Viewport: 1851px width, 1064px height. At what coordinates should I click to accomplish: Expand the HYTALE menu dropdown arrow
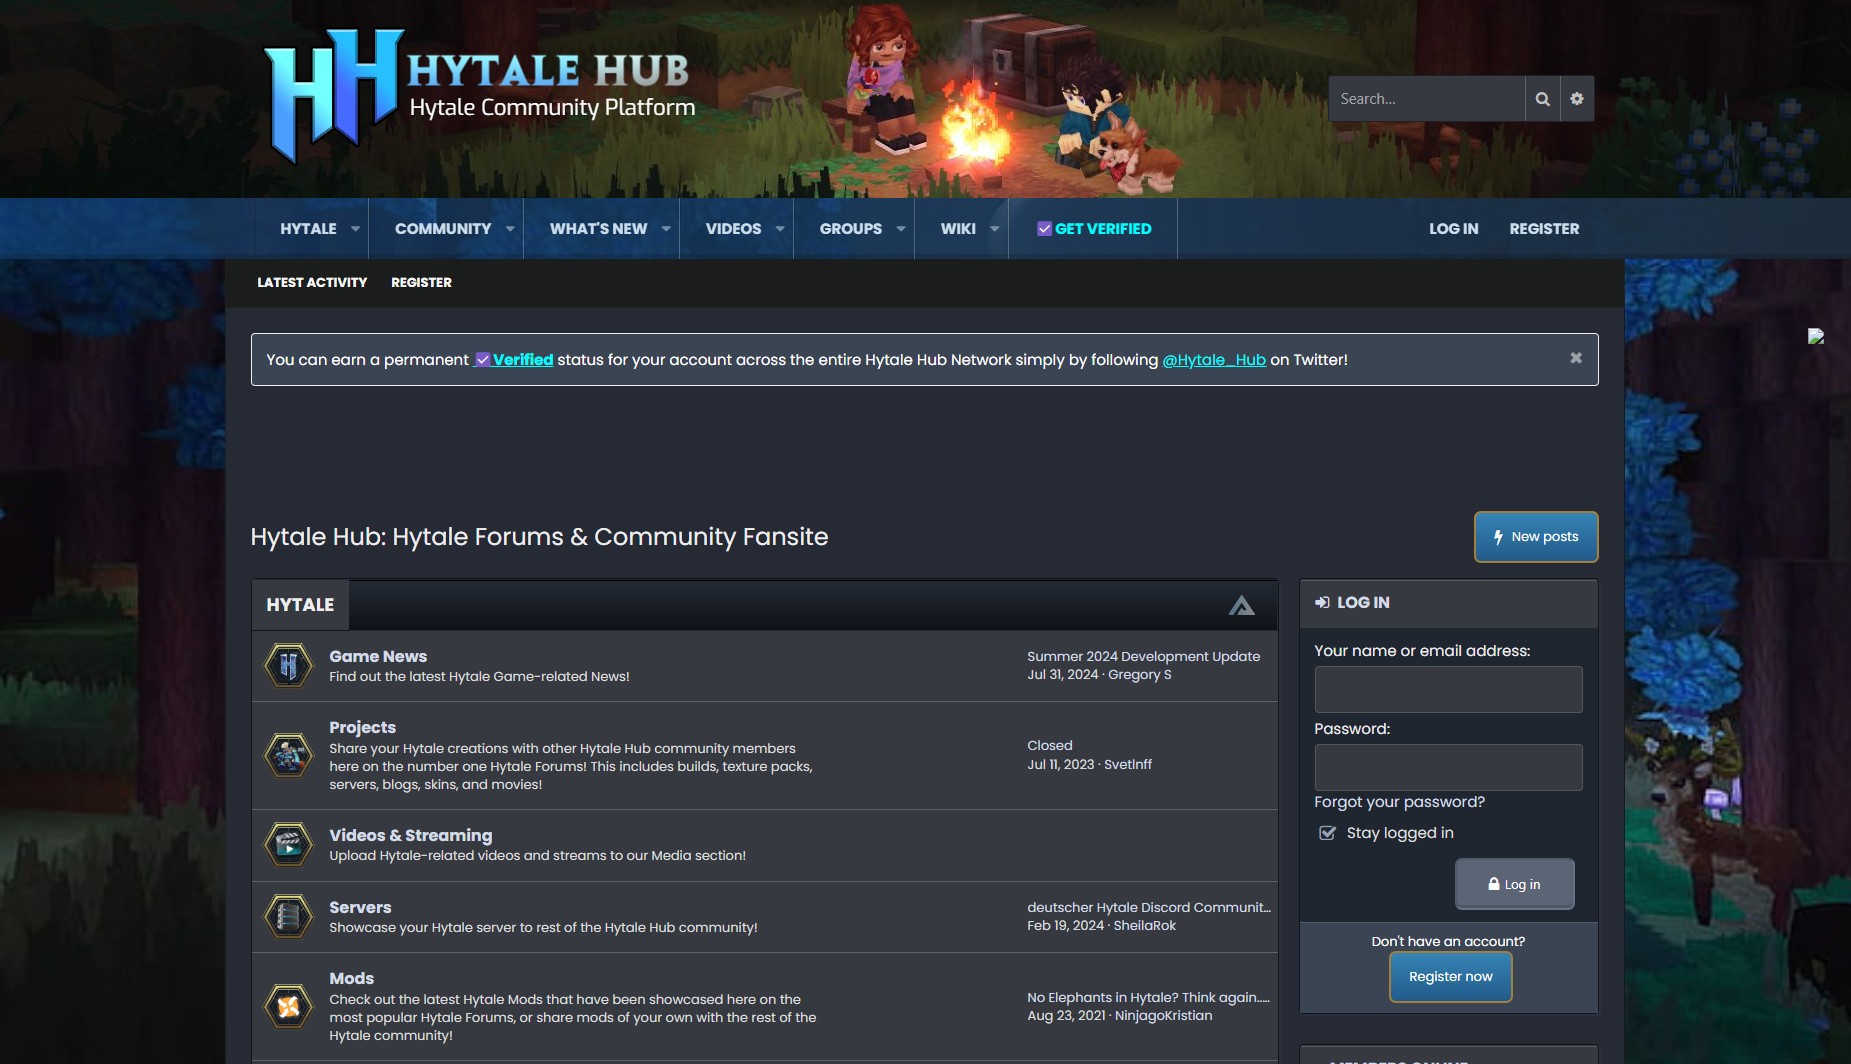[x=355, y=229]
